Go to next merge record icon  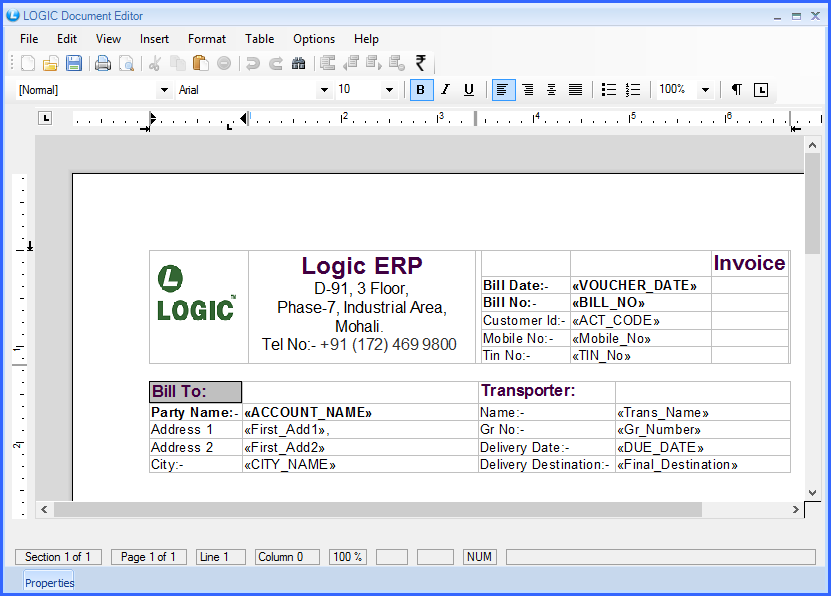pos(374,63)
